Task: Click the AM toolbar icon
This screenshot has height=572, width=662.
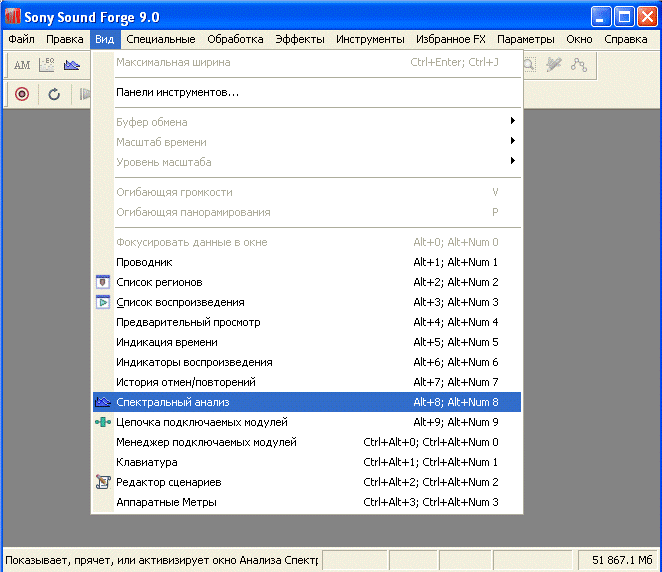Action: pos(22,65)
